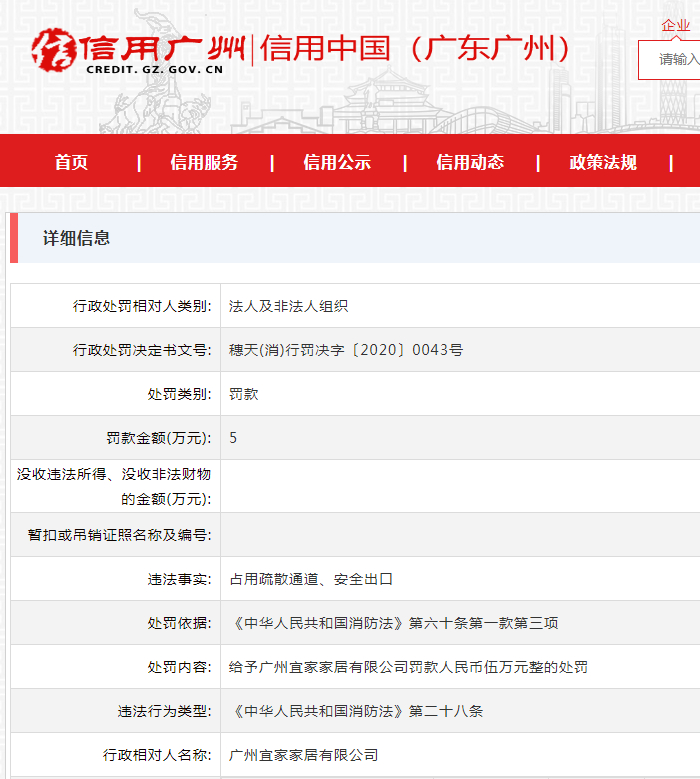Select the 占用疏散通道、安全出口 text
This screenshot has width=700, height=779.
[x=311, y=579]
